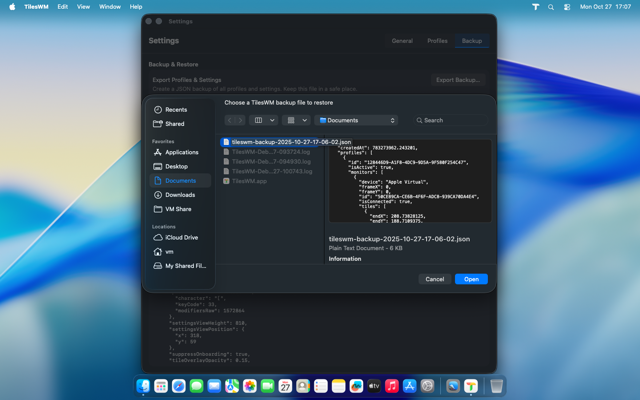Click the date and time in menu bar

click(605, 7)
